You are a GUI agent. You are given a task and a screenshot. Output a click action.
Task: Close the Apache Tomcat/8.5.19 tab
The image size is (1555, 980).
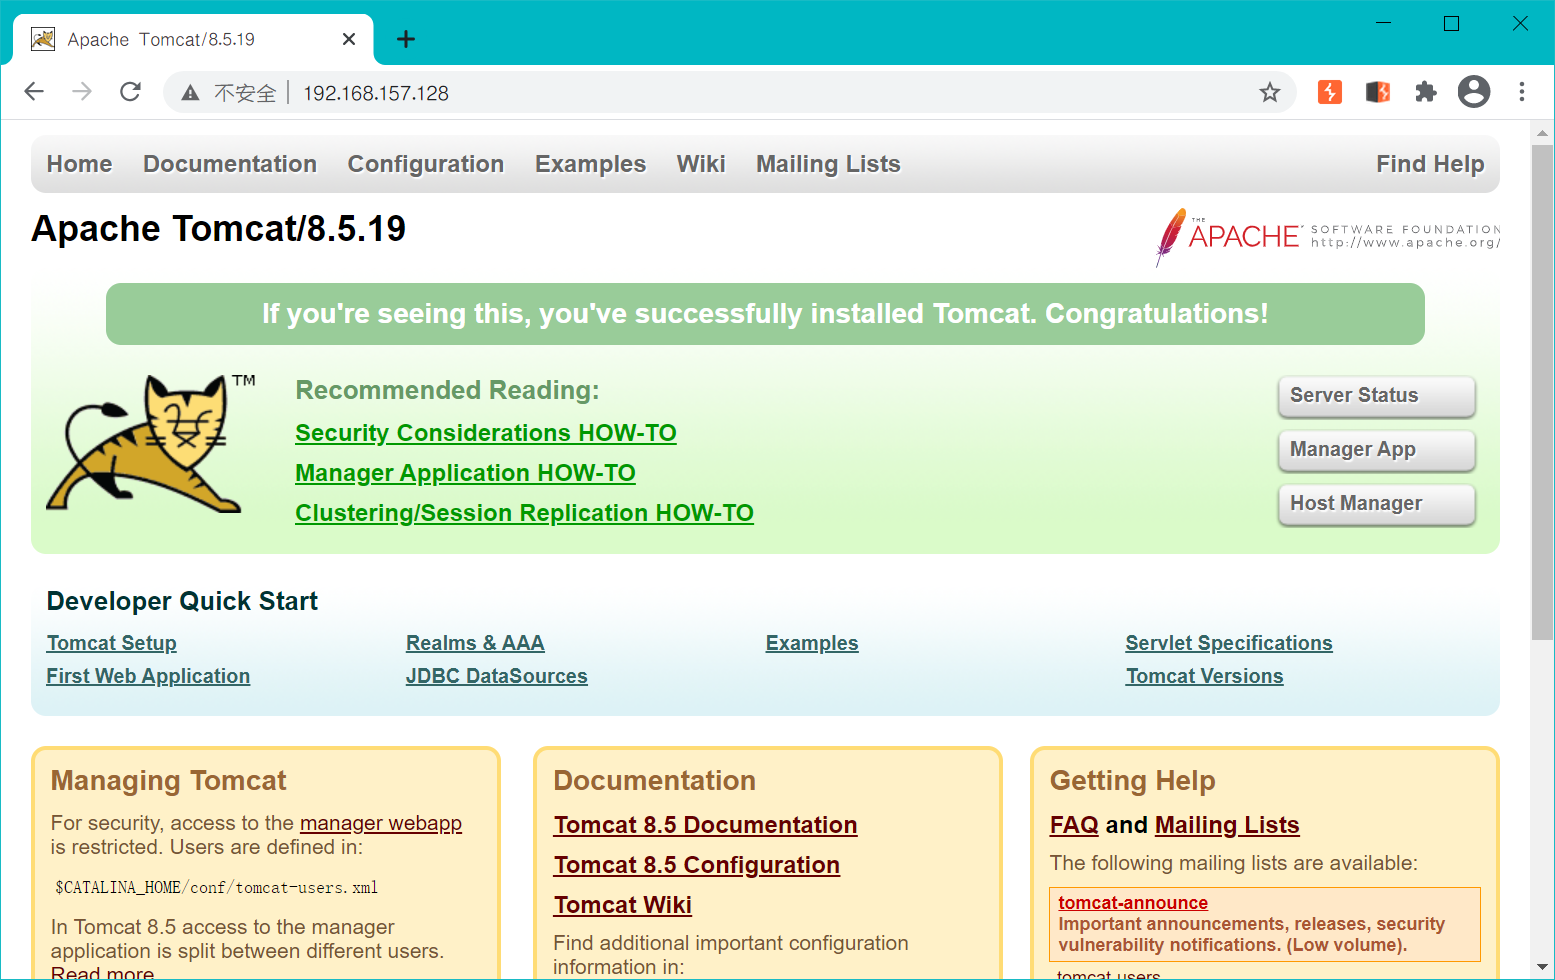click(349, 39)
